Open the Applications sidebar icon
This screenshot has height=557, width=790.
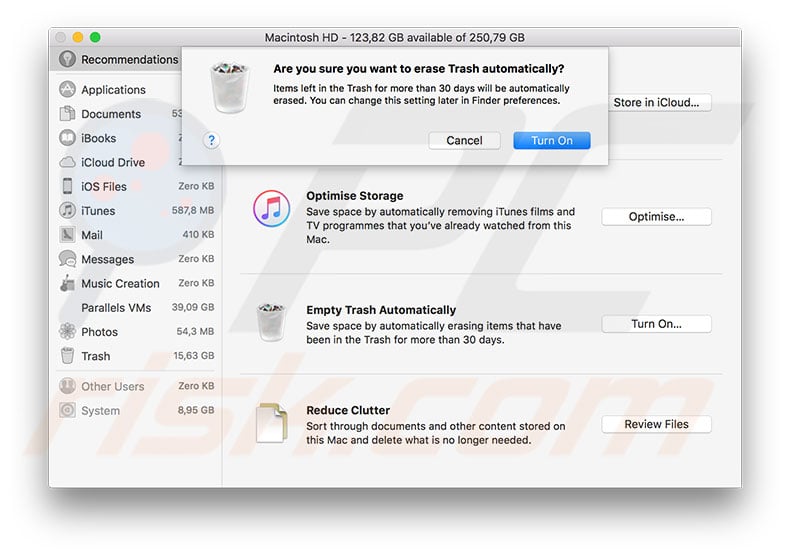click(x=67, y=90)
